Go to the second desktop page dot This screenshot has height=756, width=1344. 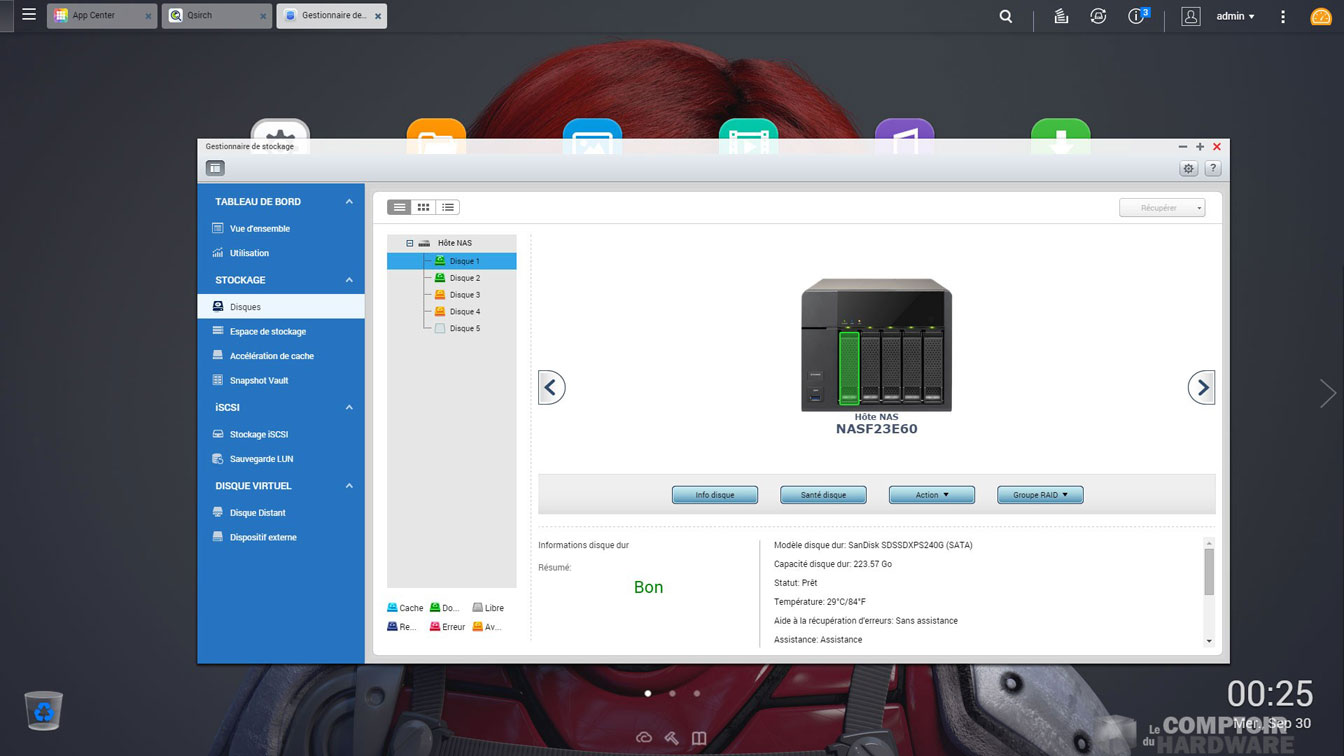tap(672, 693)
